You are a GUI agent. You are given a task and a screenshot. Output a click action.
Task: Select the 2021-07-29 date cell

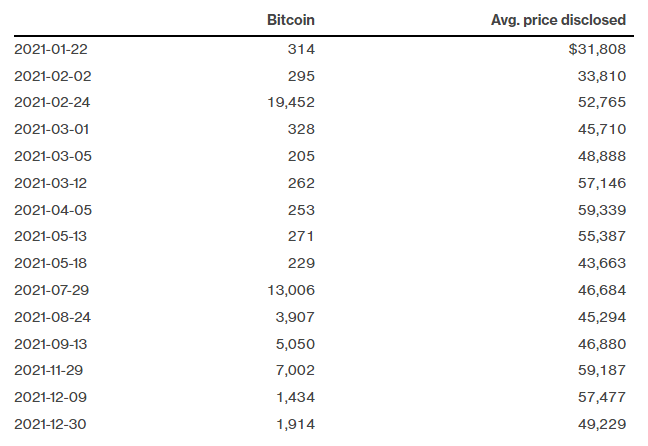point(49,291)
